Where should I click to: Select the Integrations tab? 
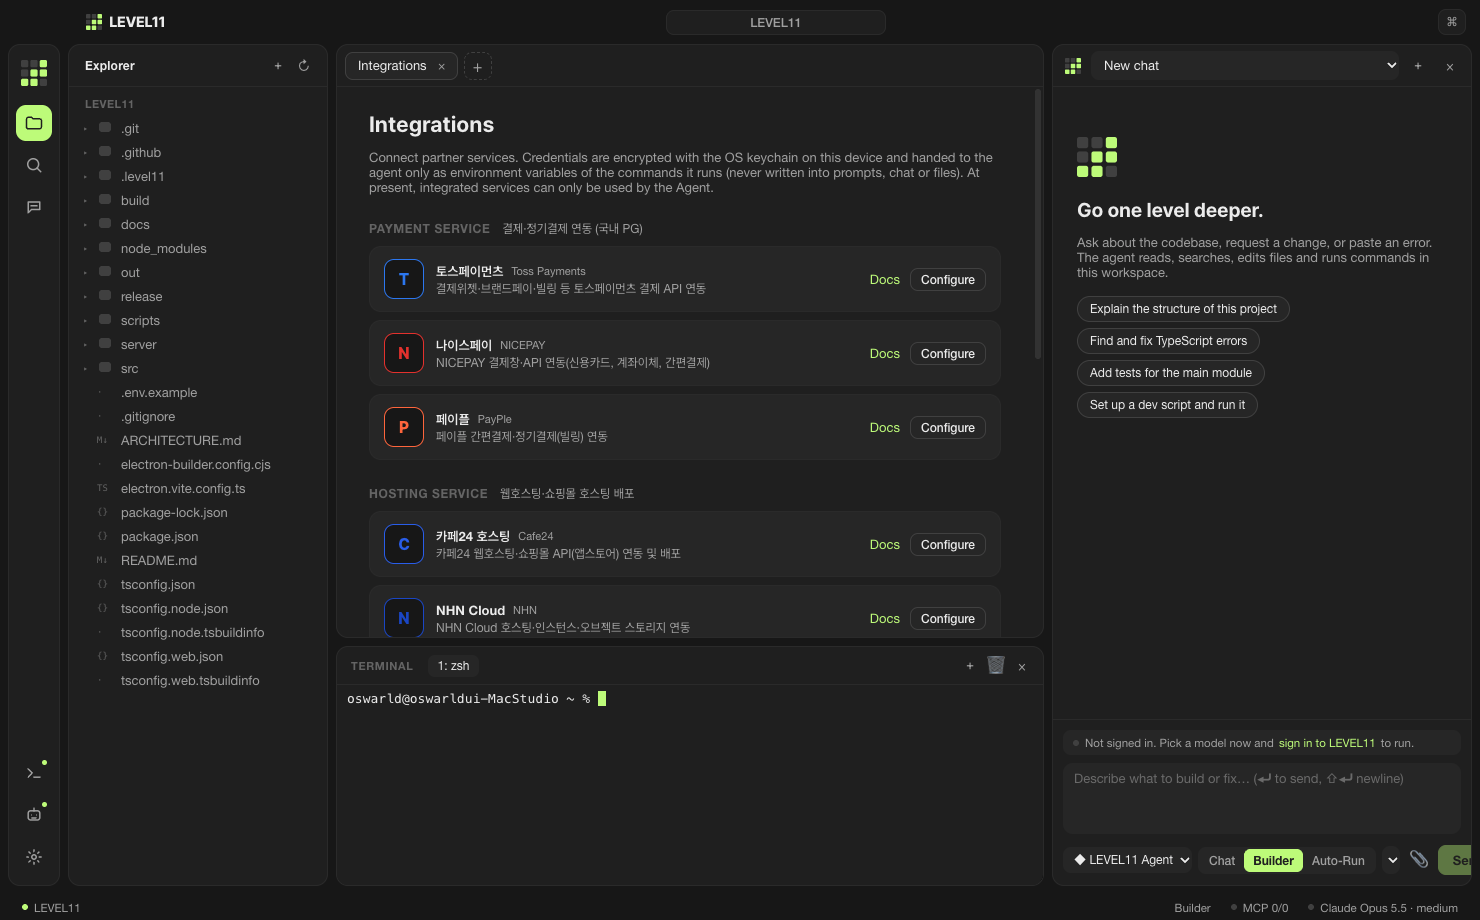401,66
